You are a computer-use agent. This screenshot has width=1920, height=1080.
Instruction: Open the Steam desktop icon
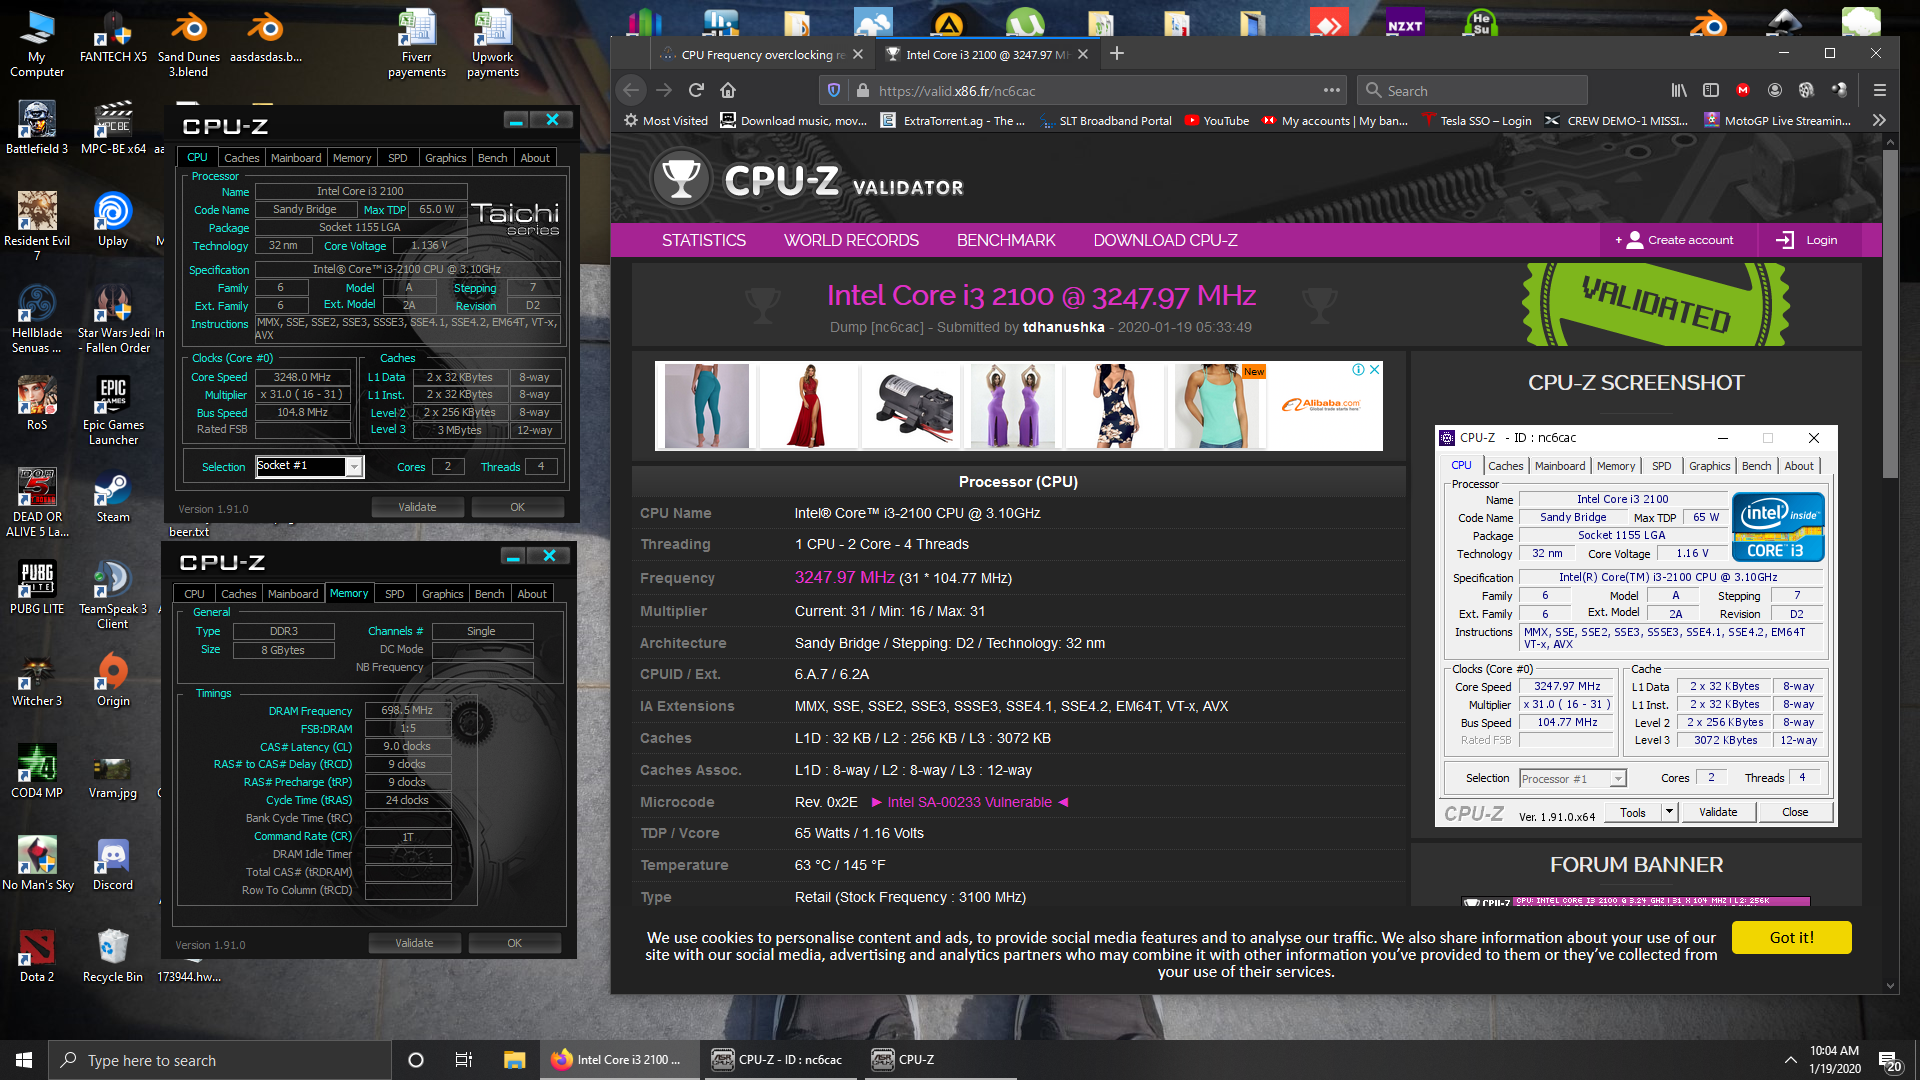(113, 496)
